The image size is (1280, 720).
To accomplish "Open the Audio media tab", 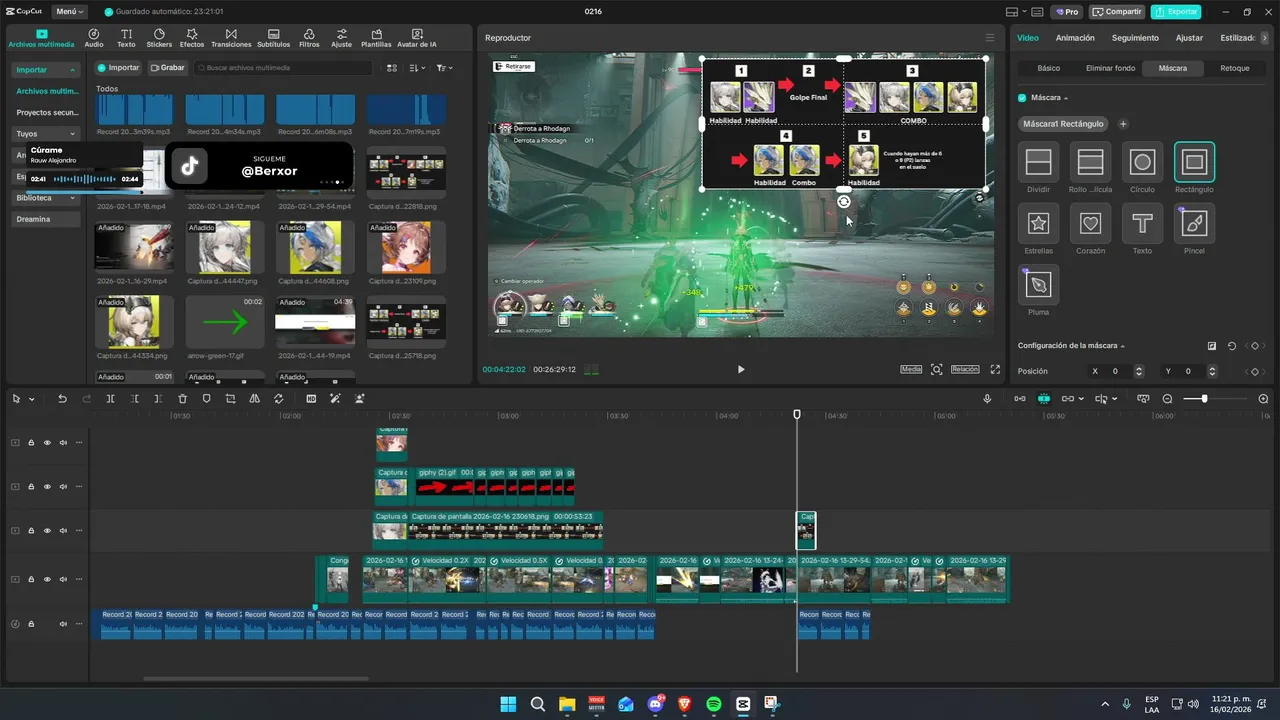I will [94, 39].
